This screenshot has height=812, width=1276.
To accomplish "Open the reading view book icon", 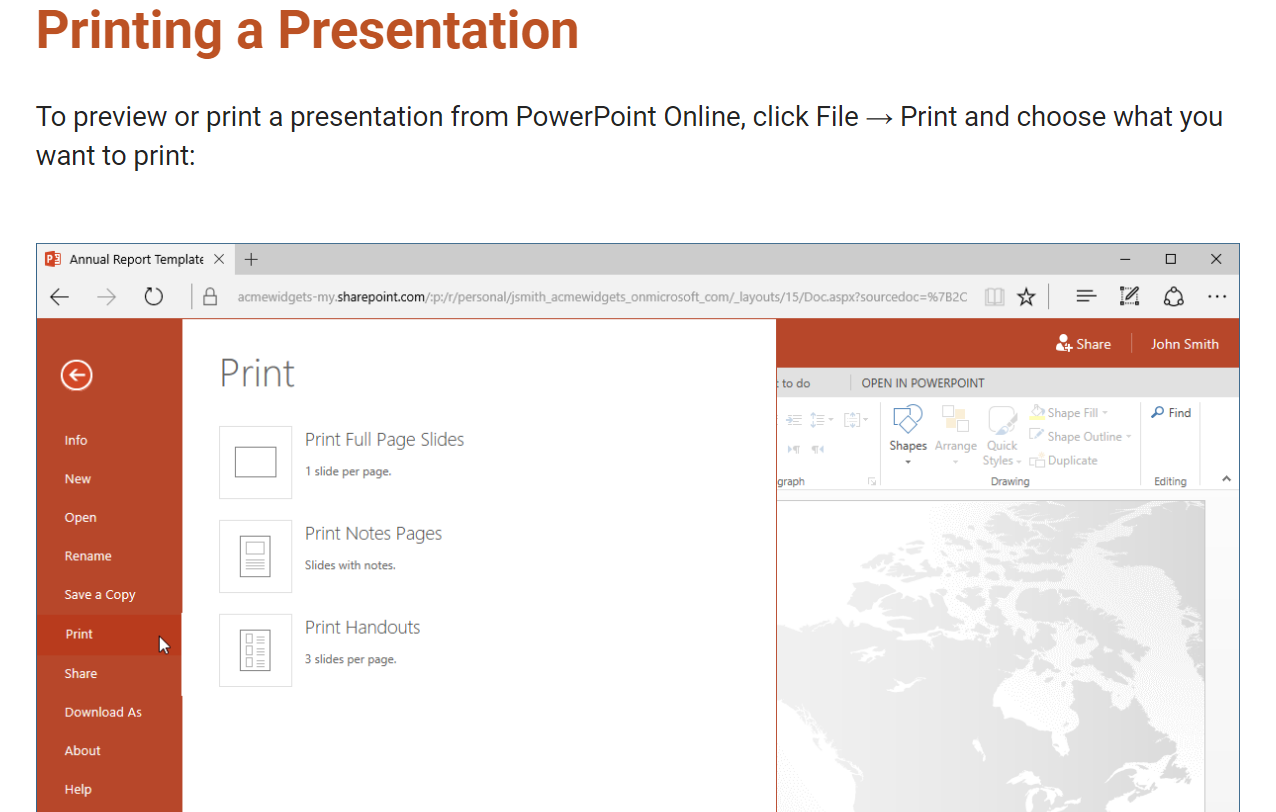I will click(x=993, y=297).
